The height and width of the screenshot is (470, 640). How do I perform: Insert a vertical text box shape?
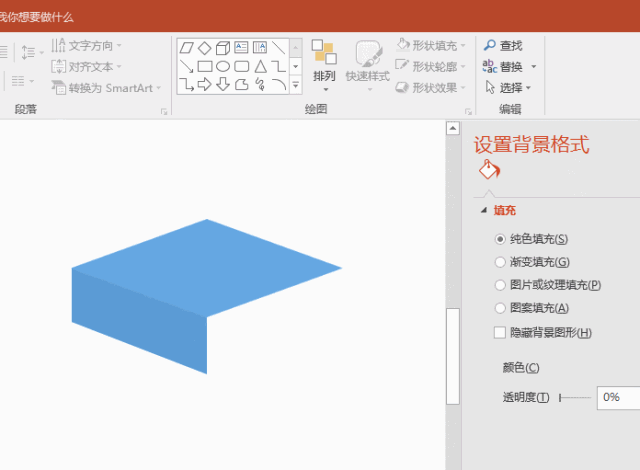(260, 48)
